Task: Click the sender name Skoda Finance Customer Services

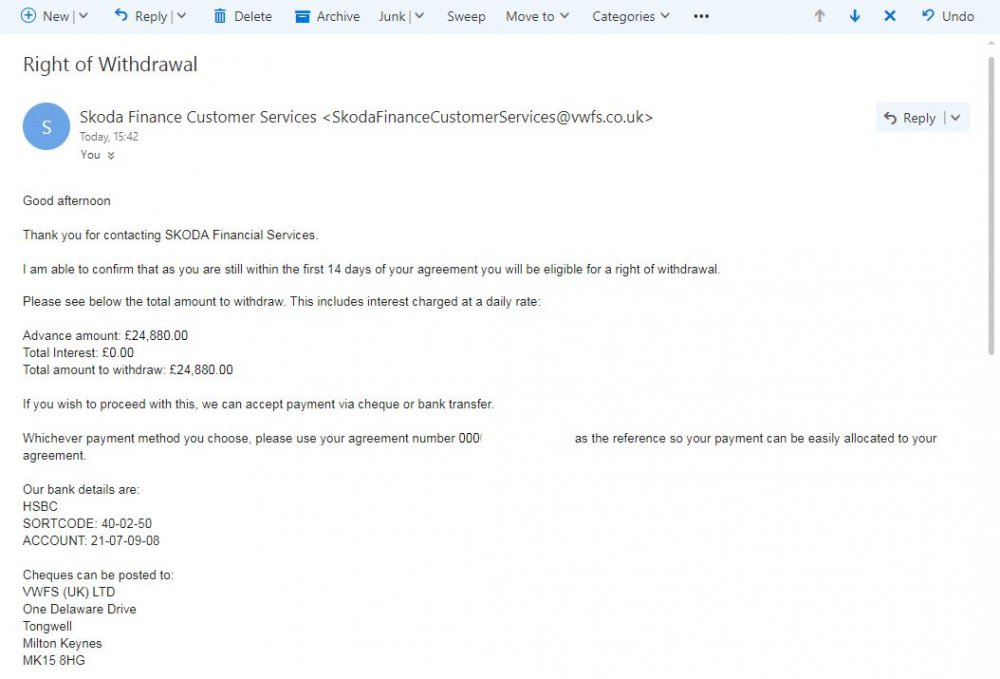Action: 198,117
